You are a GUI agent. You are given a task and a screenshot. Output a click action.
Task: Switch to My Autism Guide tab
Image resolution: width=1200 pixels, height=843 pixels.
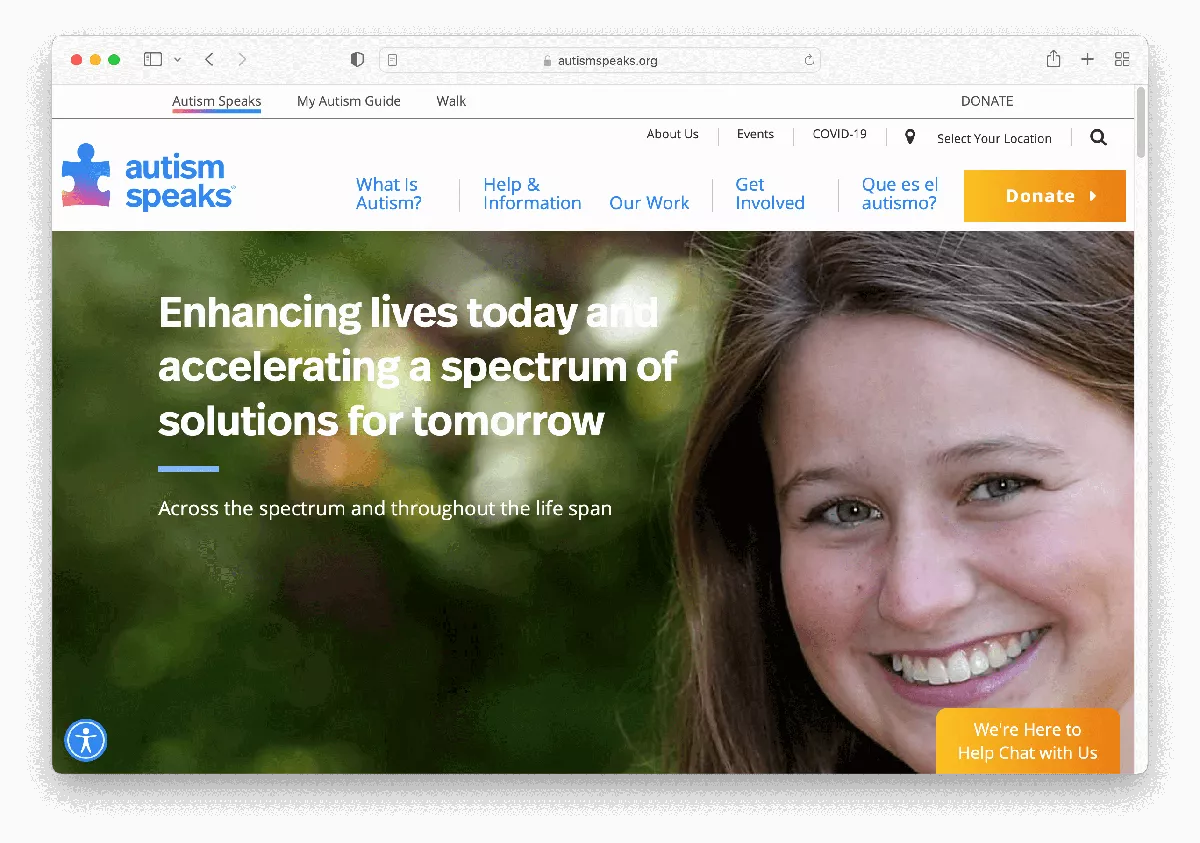[348, 101]
